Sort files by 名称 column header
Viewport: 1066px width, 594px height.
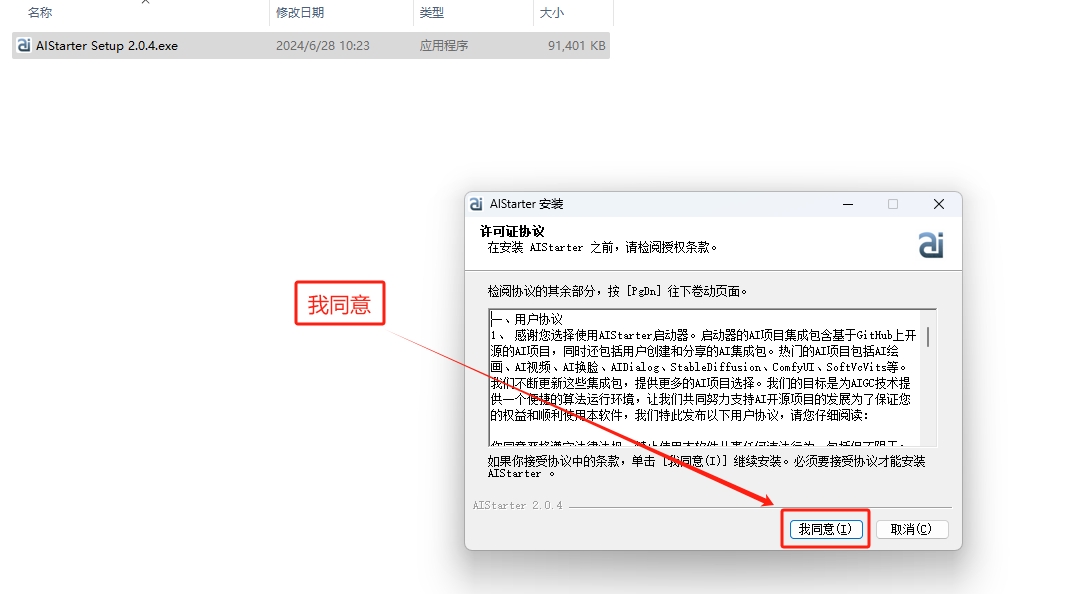tap(40, 12)
